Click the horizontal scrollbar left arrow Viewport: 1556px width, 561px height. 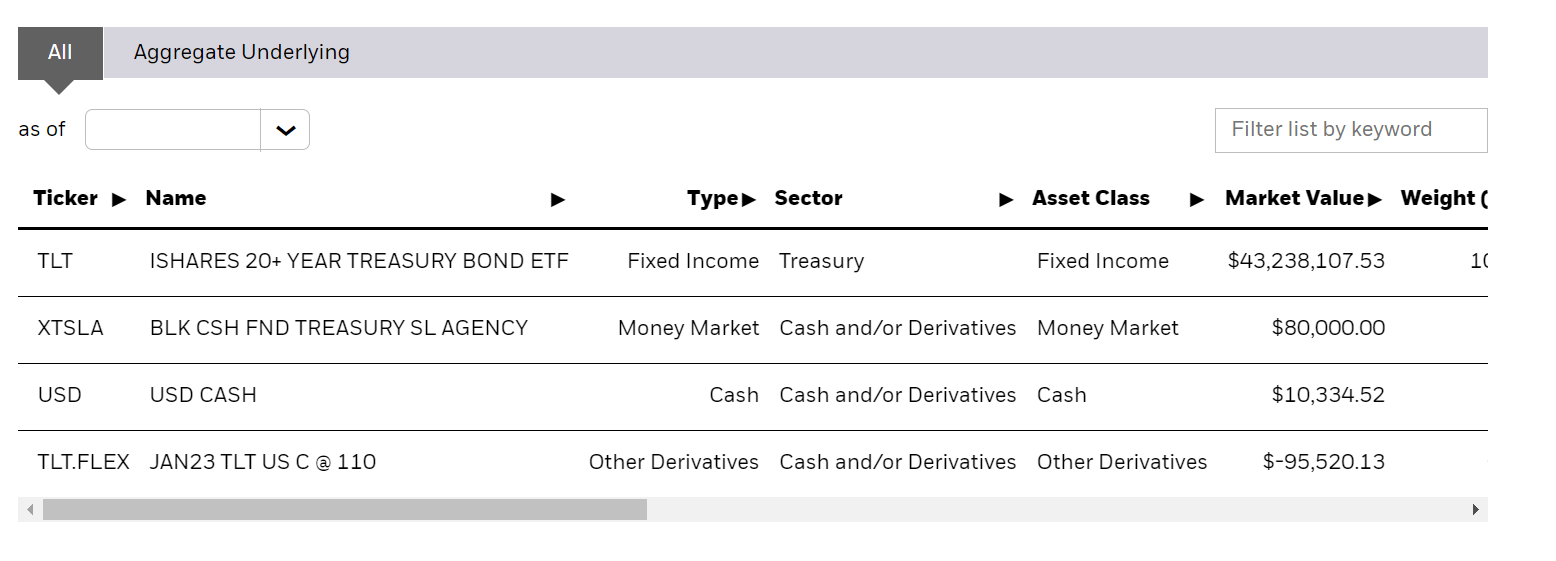pyautogui.click(x=30, y=510)
